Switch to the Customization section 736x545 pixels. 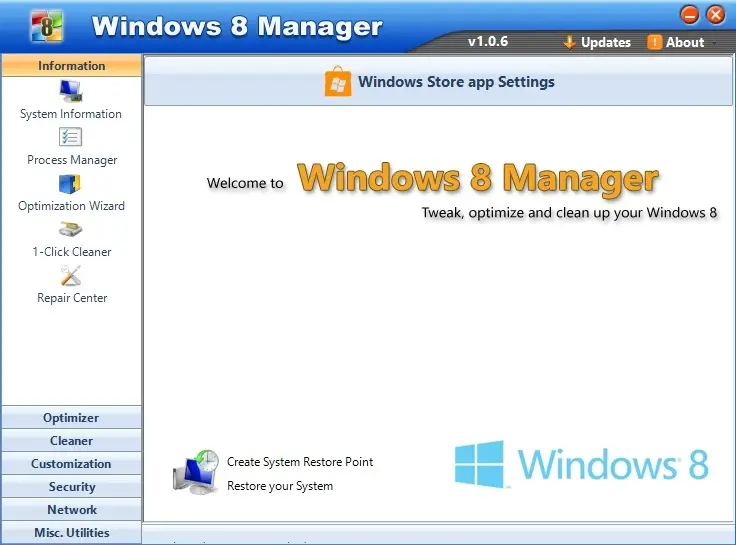[x=71, y=464]
